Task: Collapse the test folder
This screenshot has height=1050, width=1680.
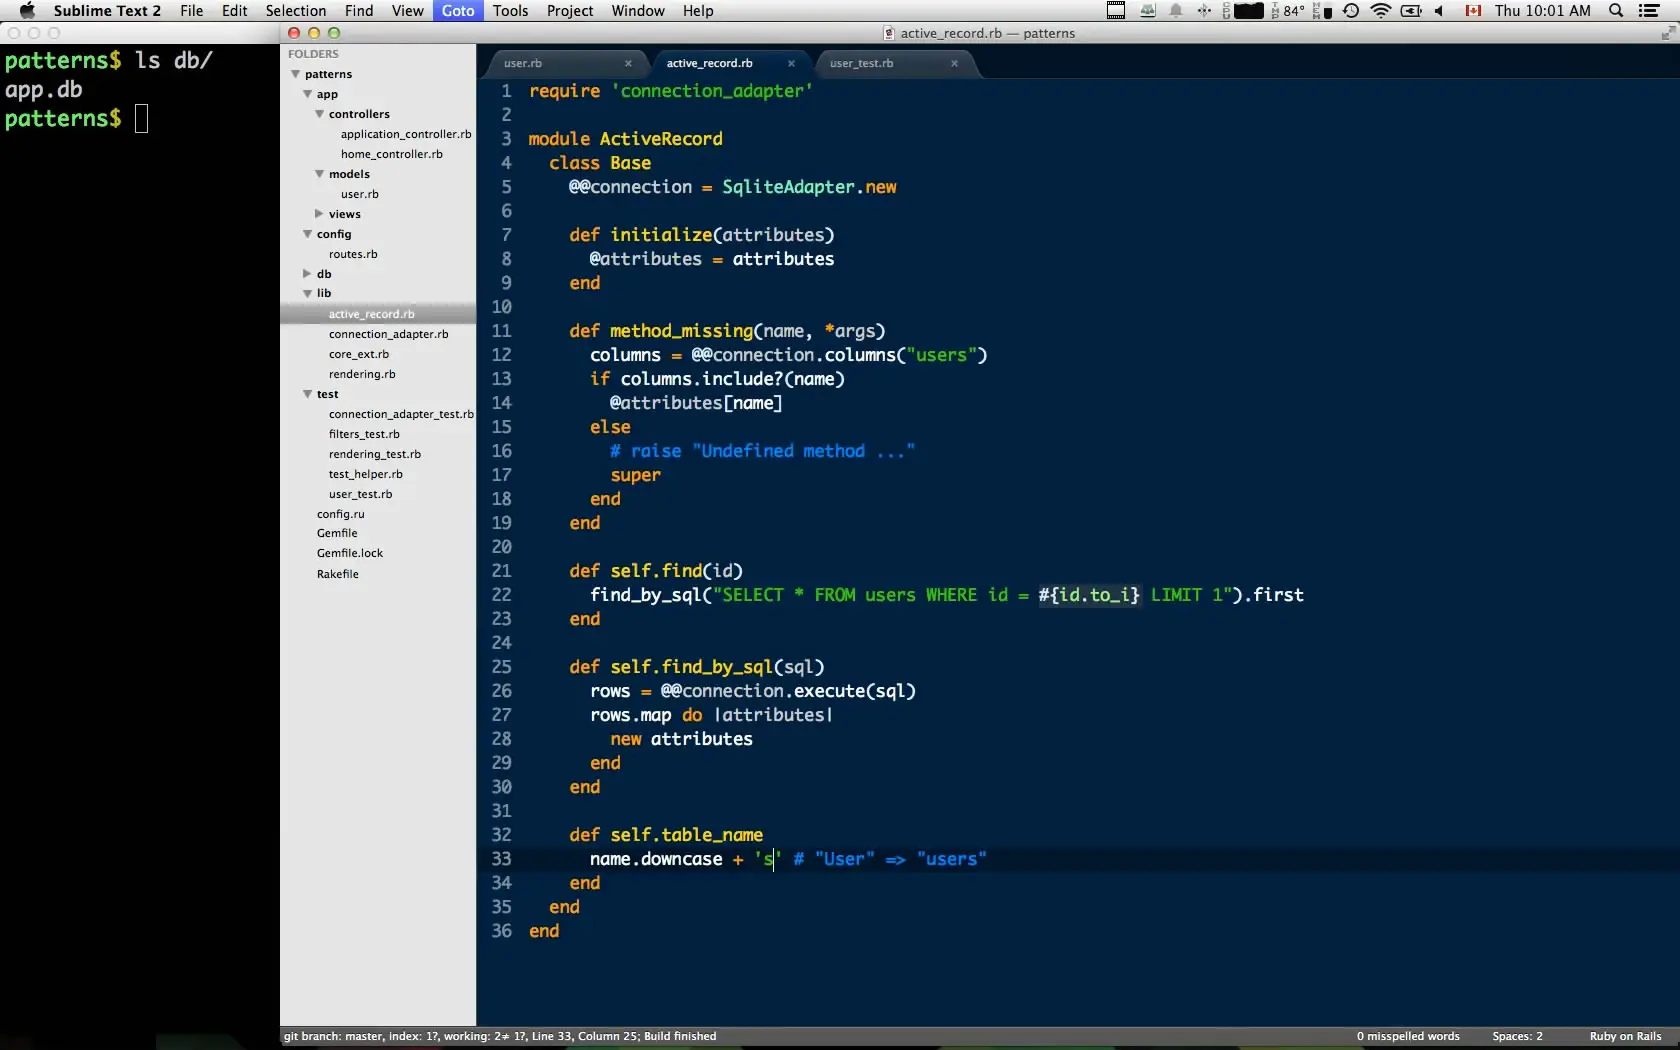Action: click(308, 394)
